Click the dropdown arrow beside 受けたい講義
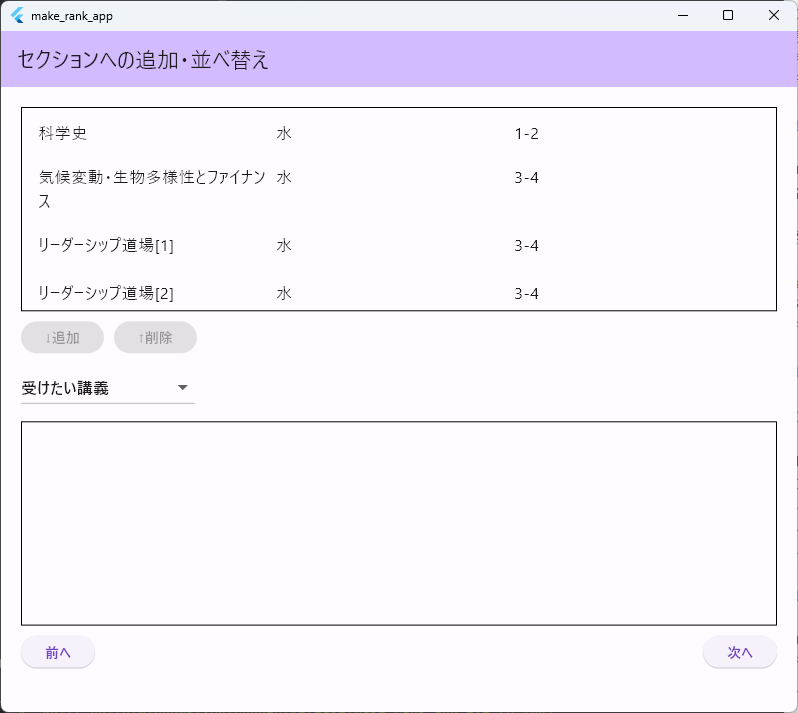The width and height of the screenshot is (798, 713). 182,388
